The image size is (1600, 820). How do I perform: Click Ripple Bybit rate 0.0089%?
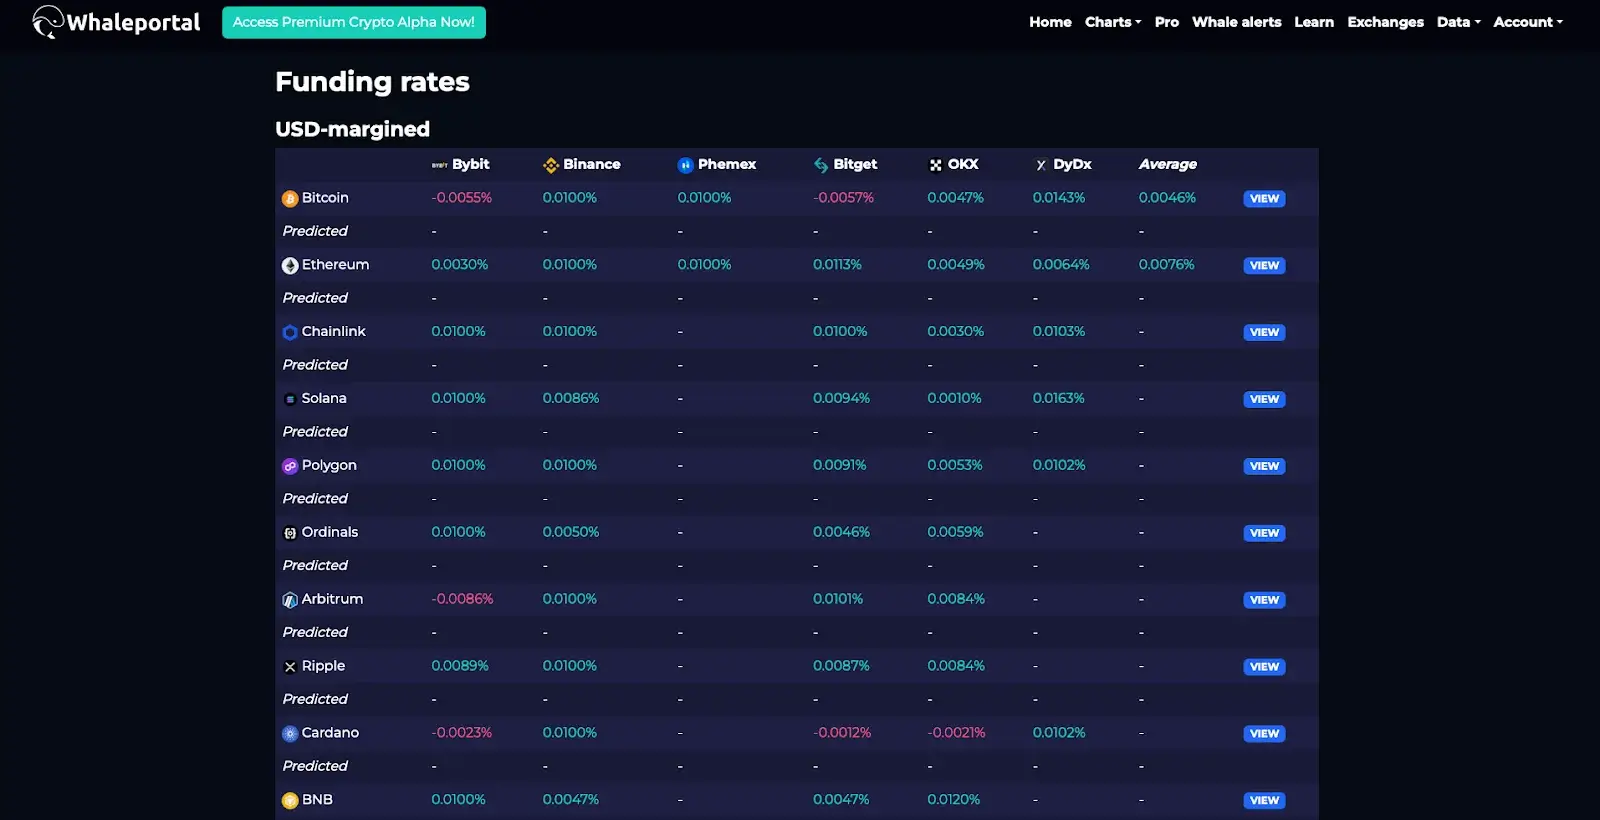click(460, 666)
